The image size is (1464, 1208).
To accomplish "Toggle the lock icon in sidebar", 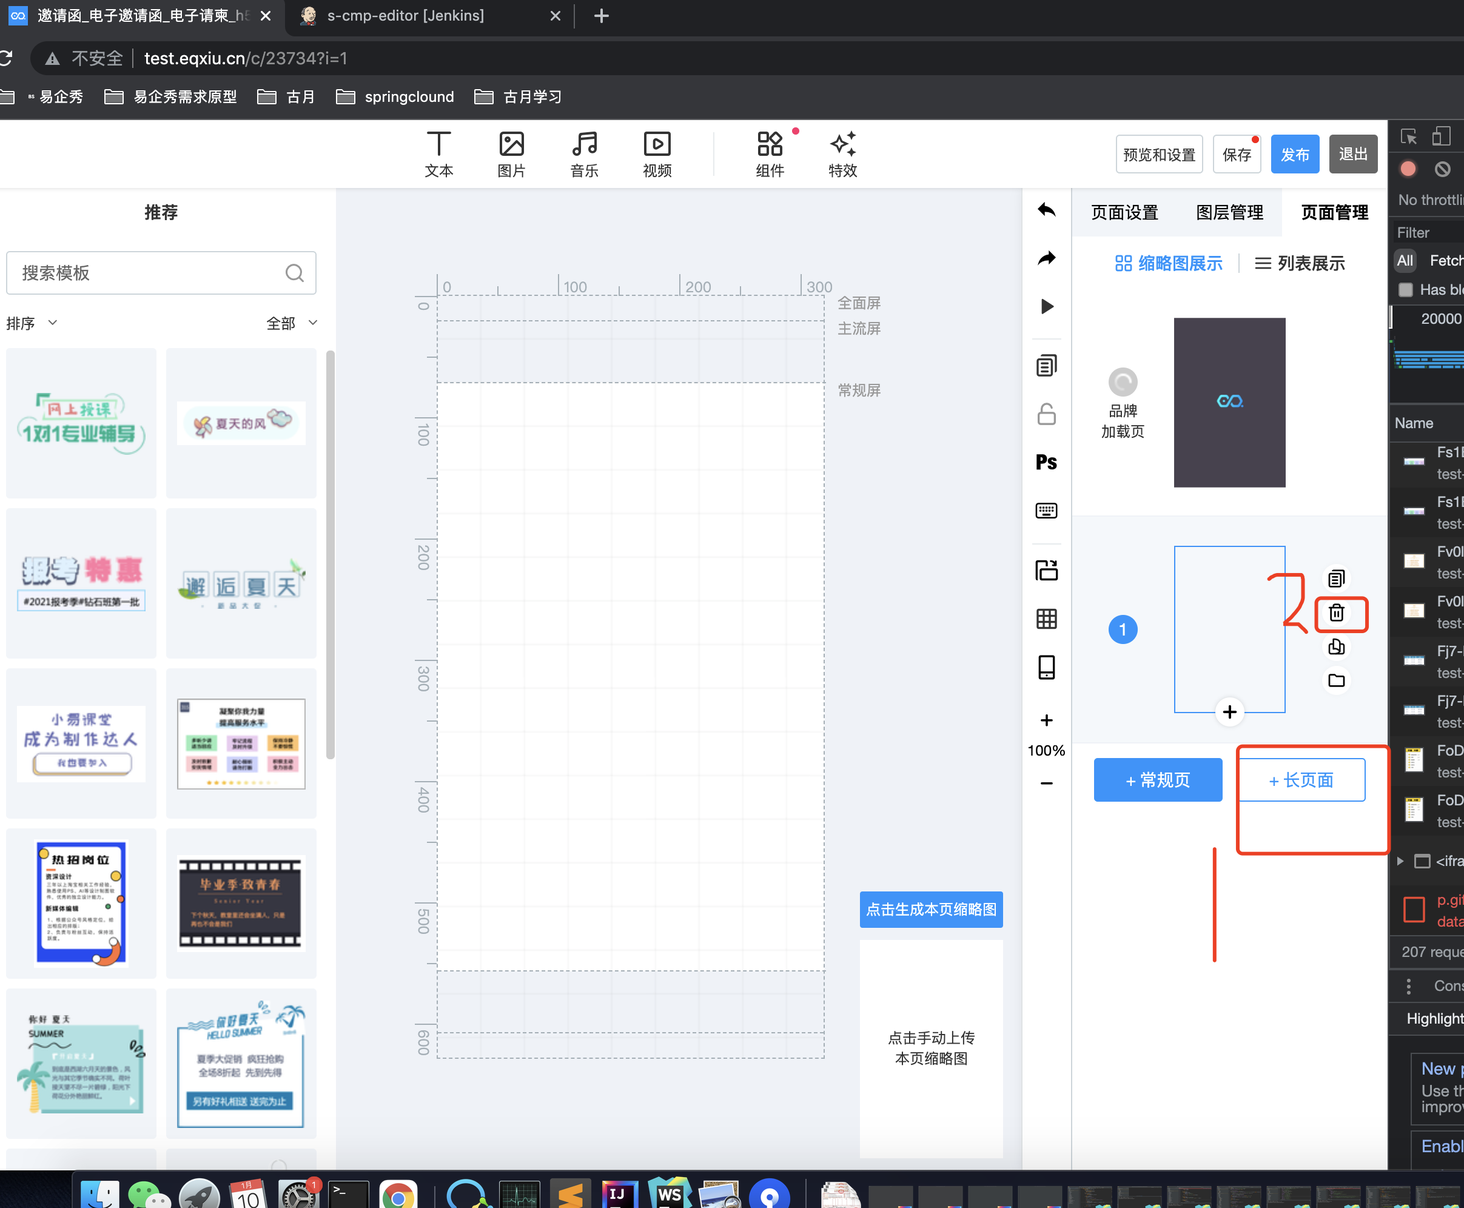I will (1046, 414).
